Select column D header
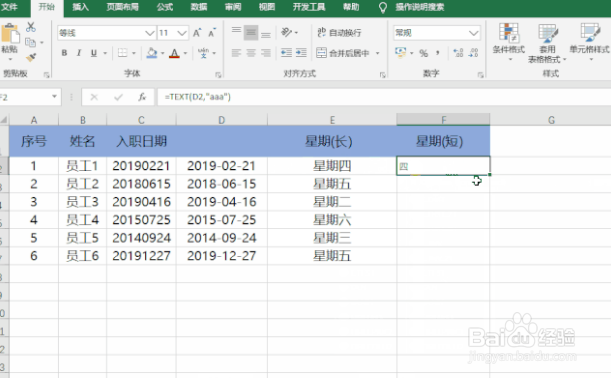This screenshot has width=611, height=378. 222,120
